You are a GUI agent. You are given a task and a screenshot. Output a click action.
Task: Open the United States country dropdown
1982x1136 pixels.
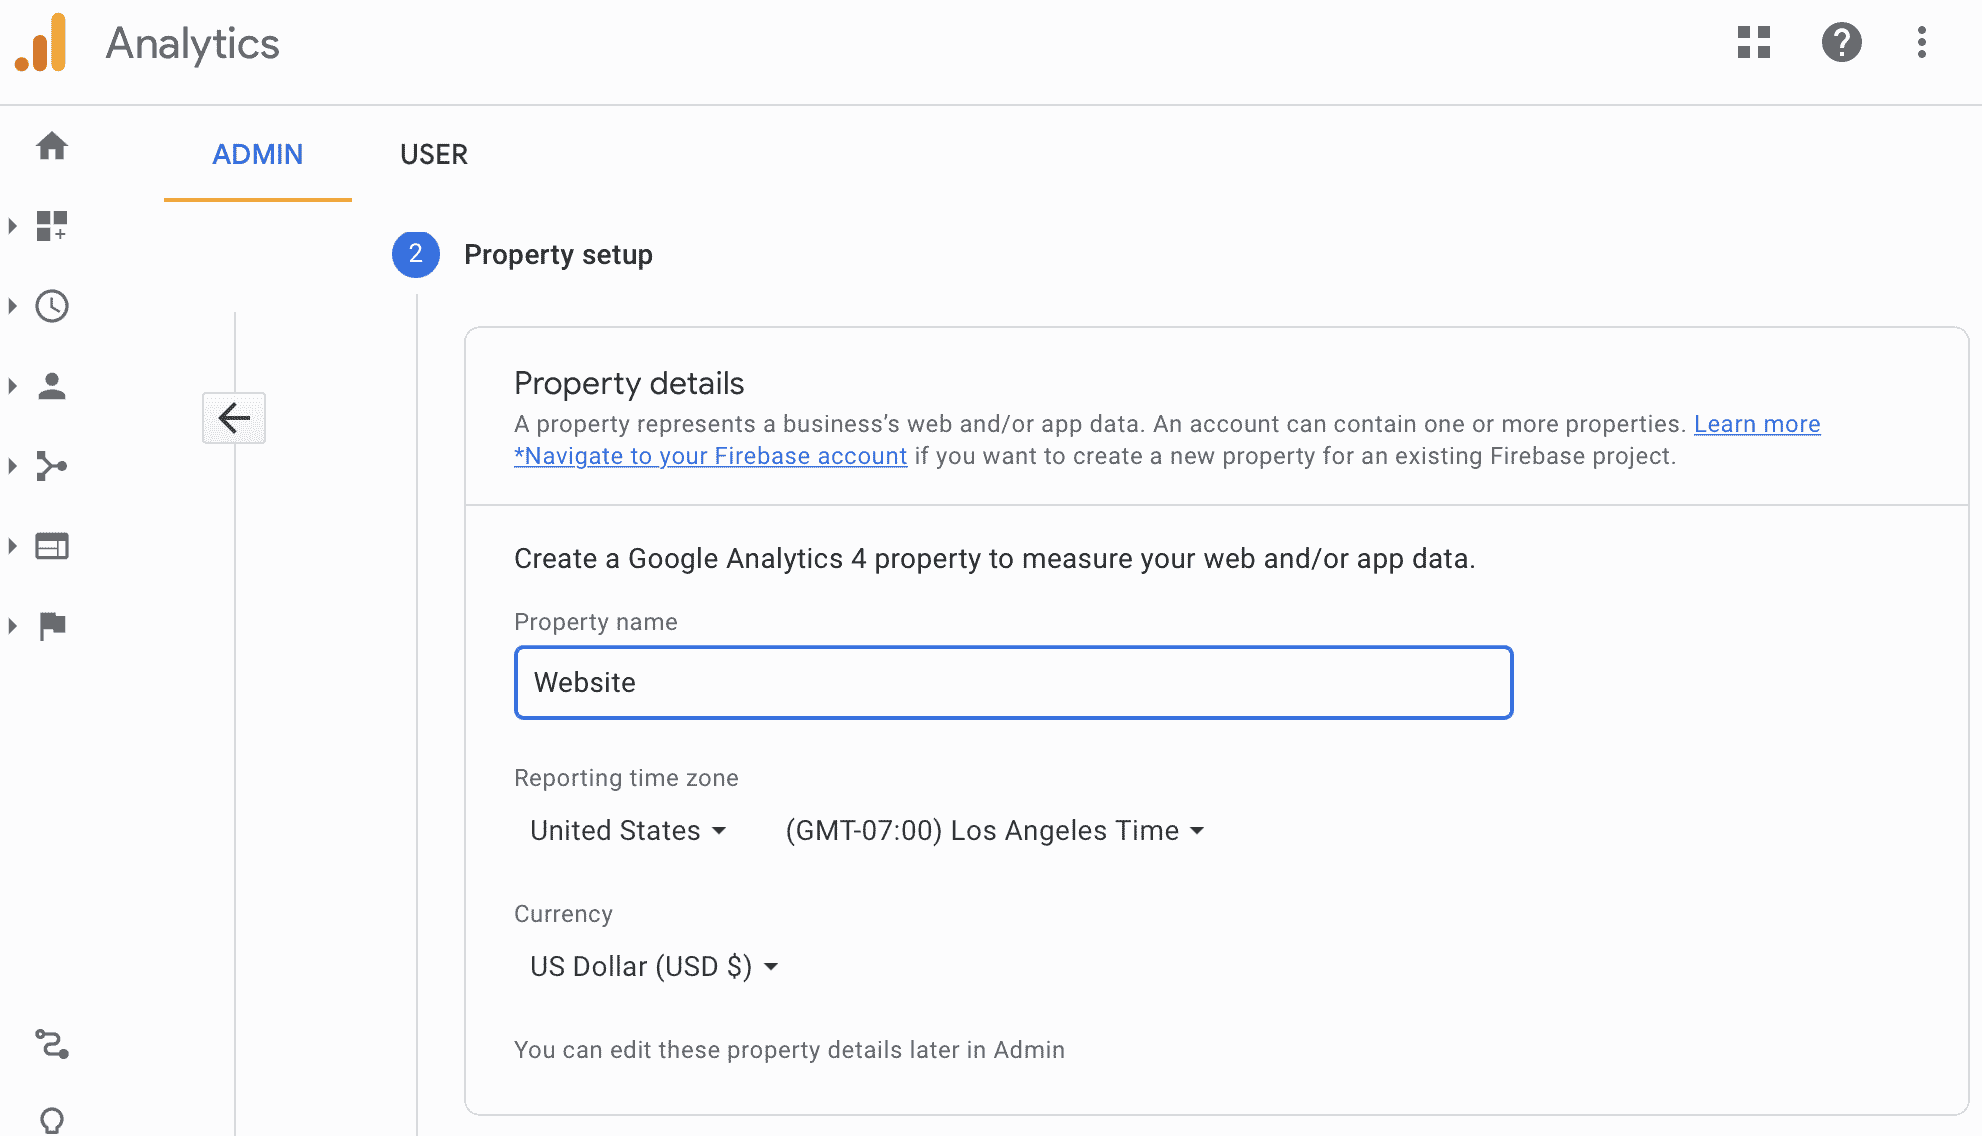pos(628,831)
